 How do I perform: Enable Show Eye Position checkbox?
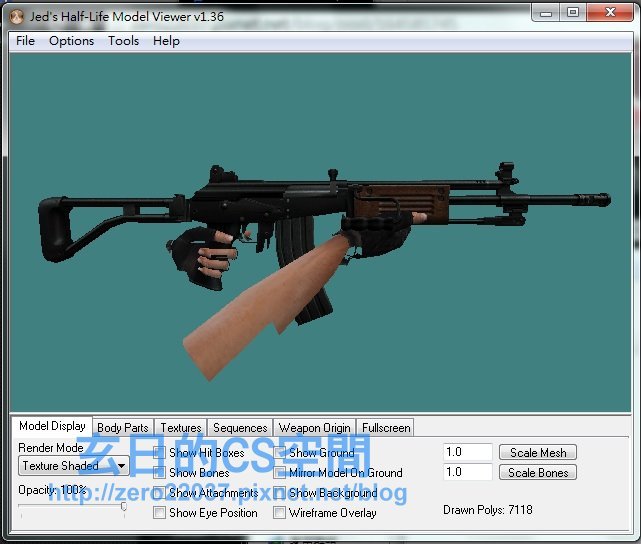159,513
